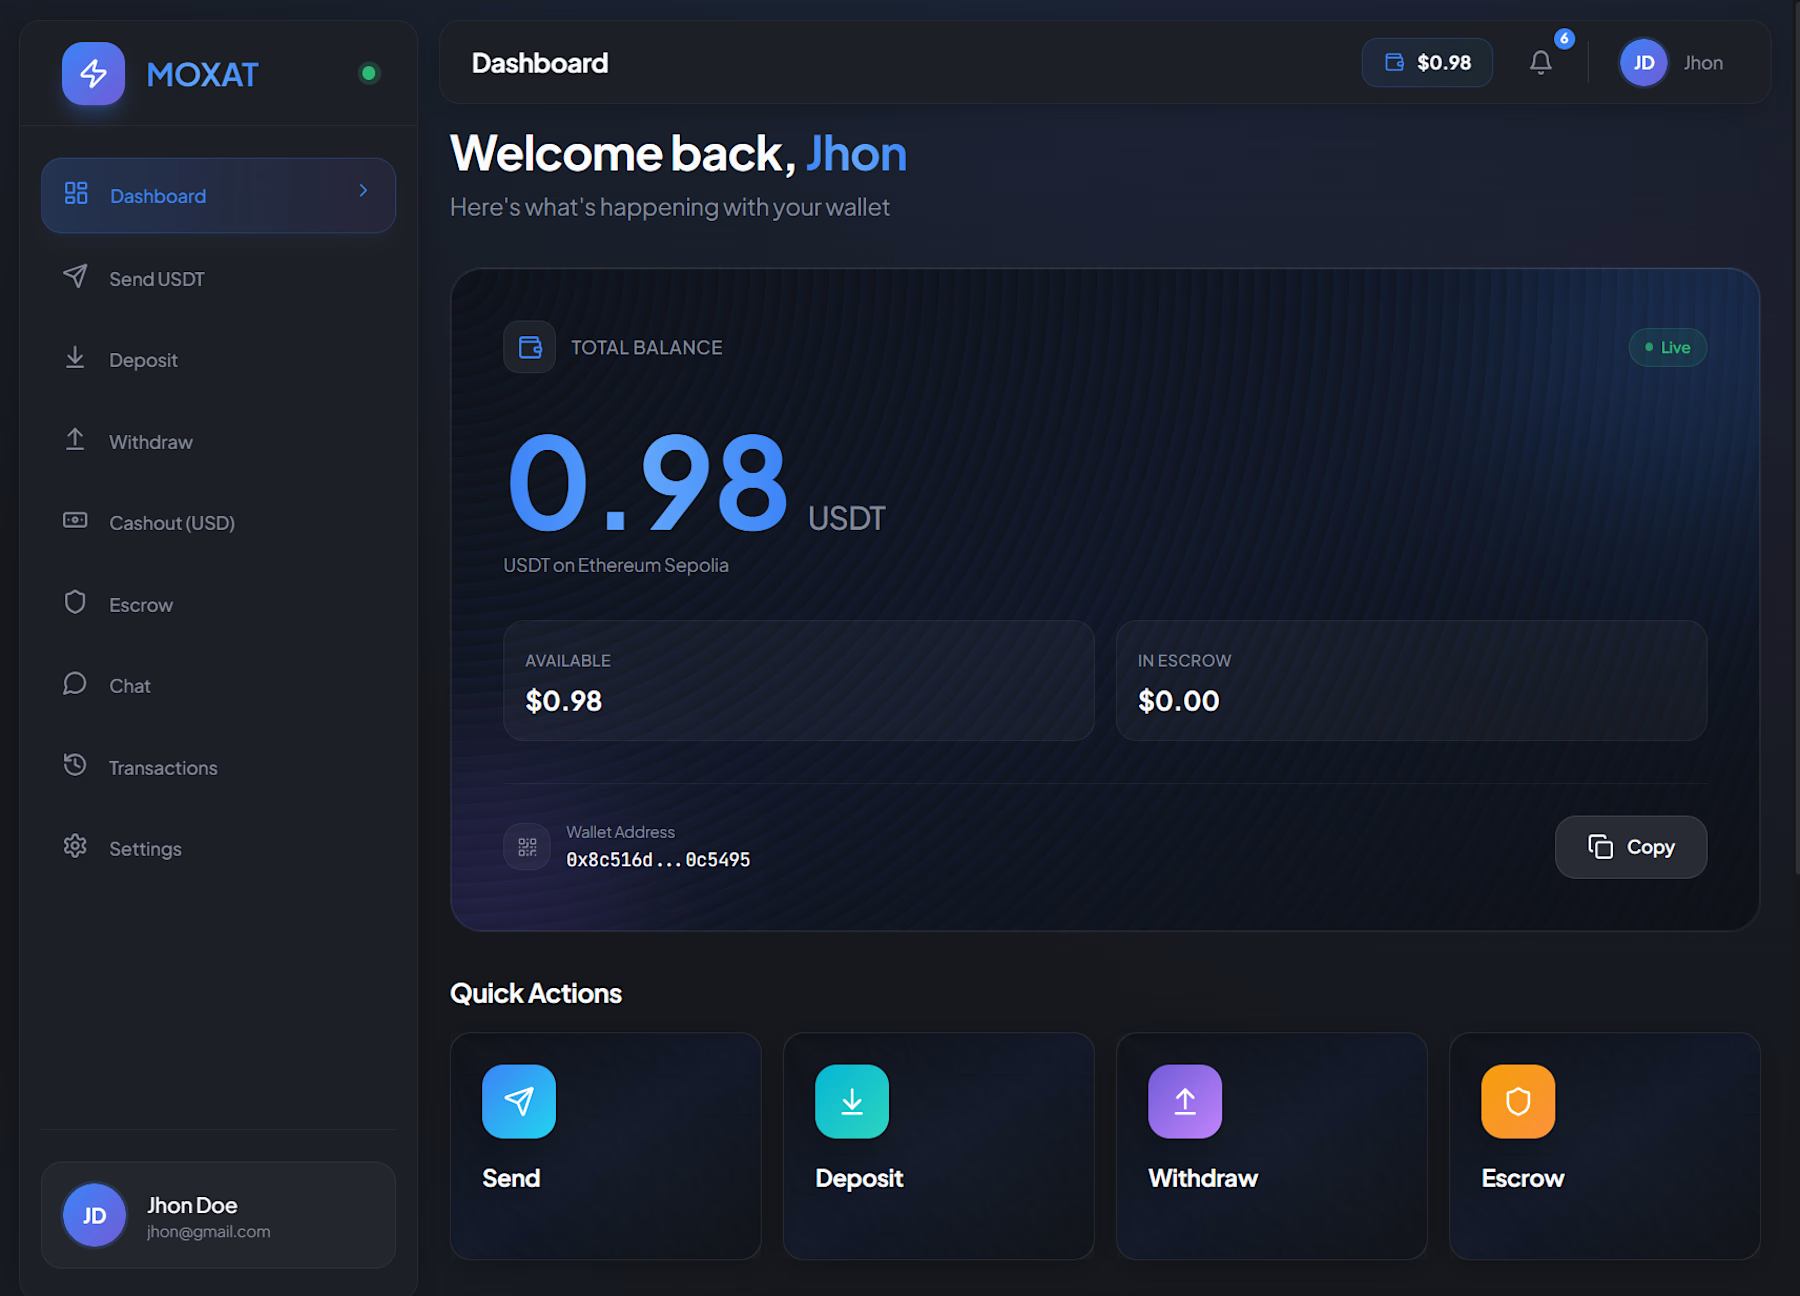Click the green online status dot
This screenshot has width=1800, height=1296.
(x=369, y=73)
